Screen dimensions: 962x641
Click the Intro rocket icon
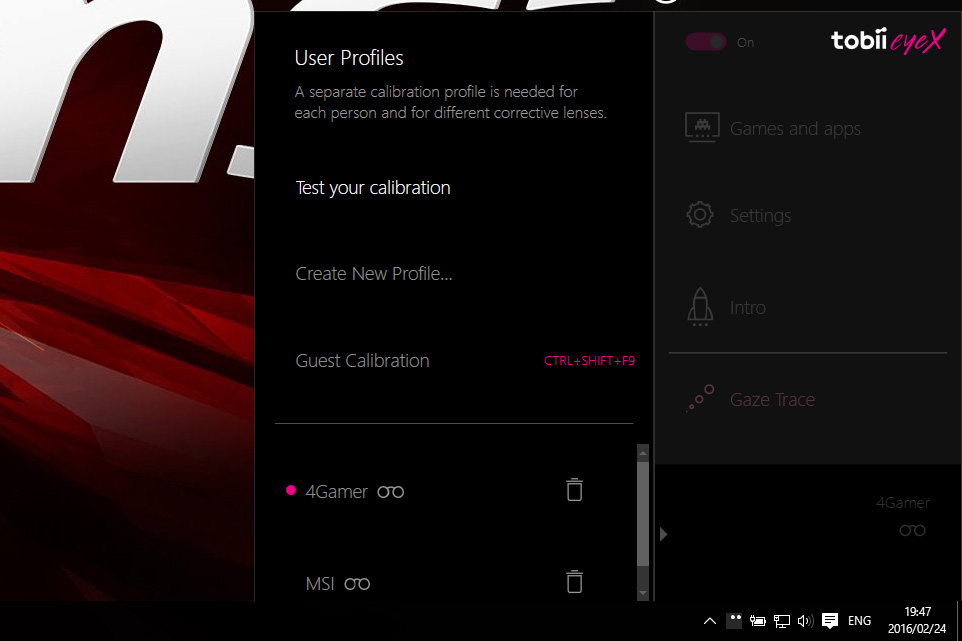700,307
